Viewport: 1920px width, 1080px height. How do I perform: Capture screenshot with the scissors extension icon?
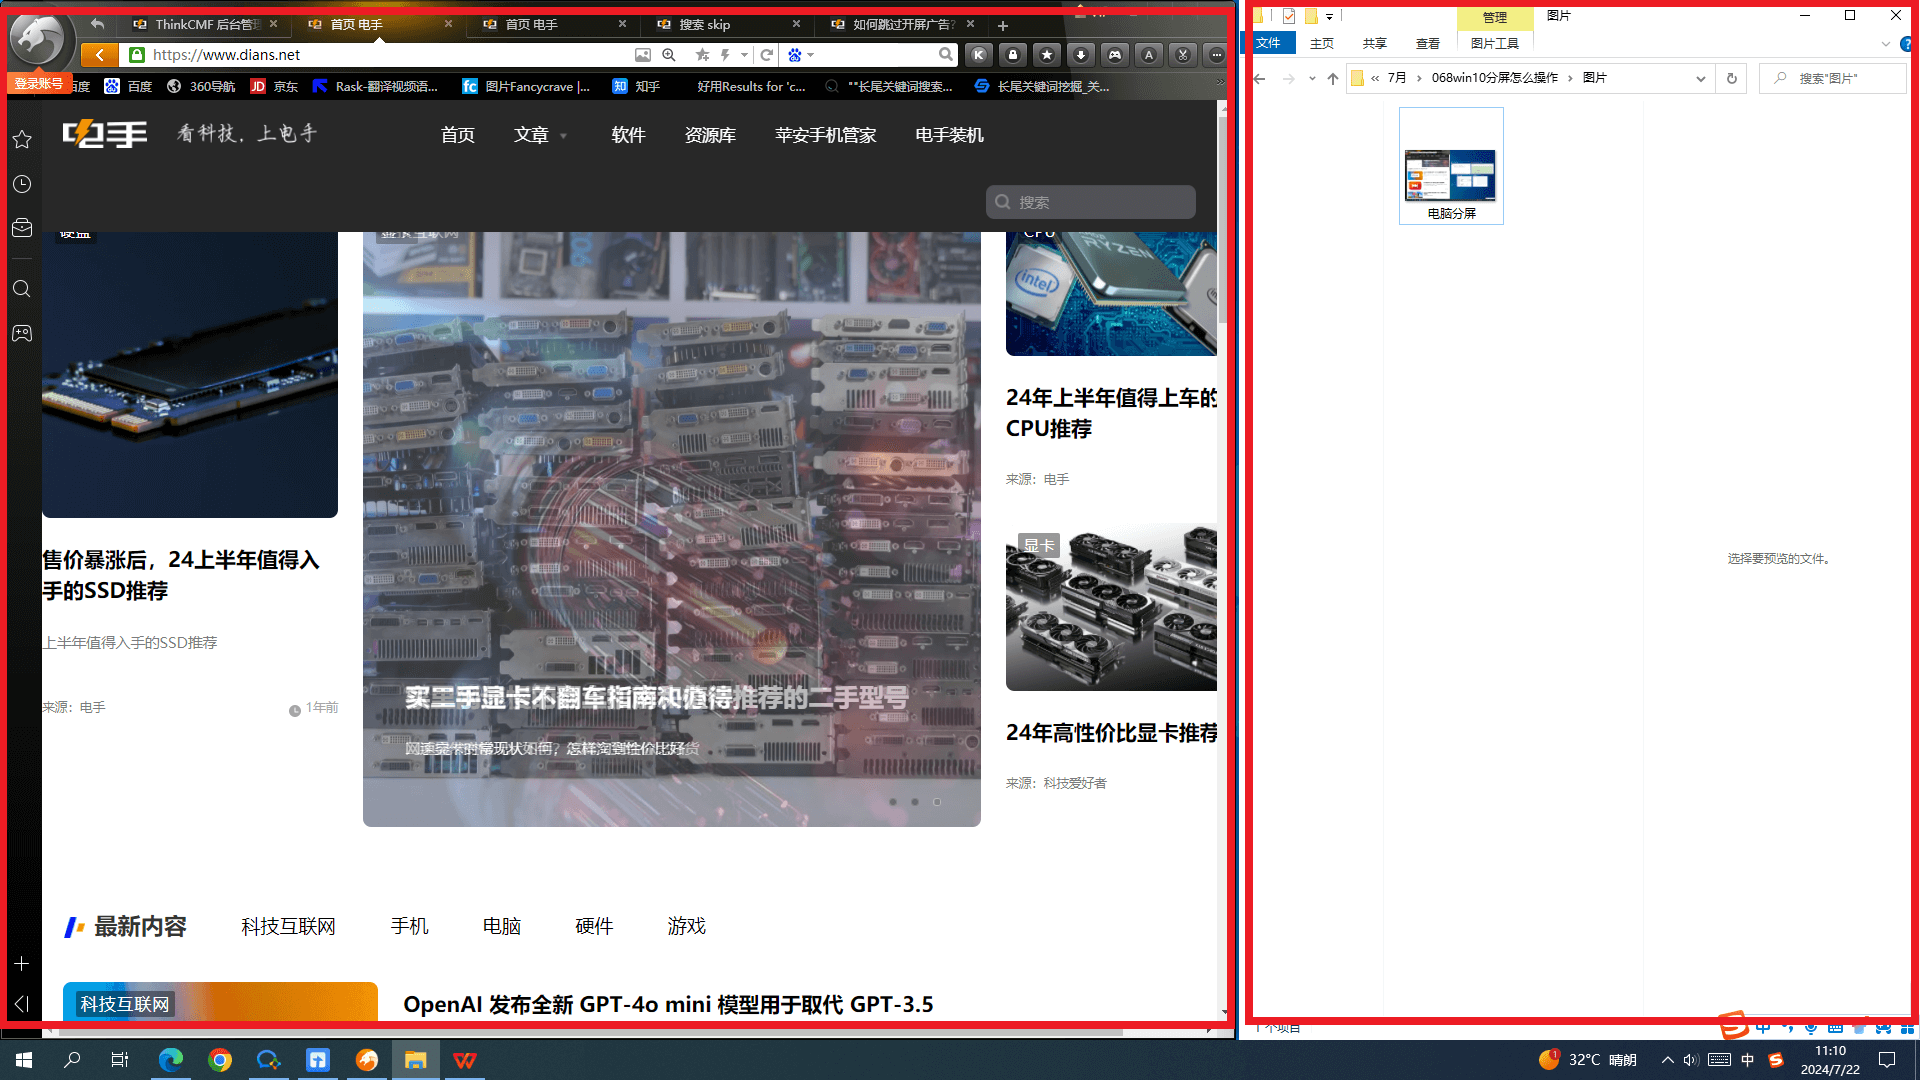(x=1182, y=55)
